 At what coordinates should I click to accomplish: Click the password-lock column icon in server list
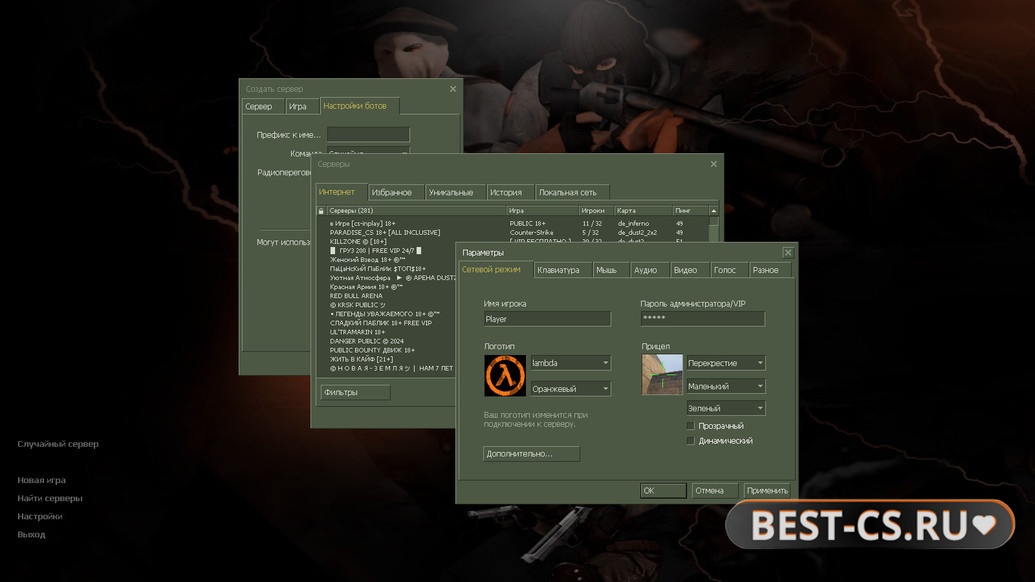tap(321, 211)
